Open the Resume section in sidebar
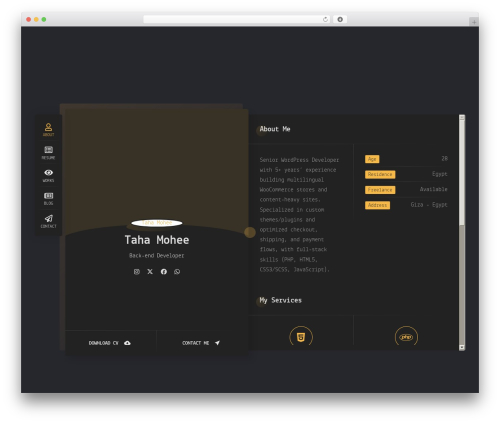This screenshot has height=423, width=500. 48,153
